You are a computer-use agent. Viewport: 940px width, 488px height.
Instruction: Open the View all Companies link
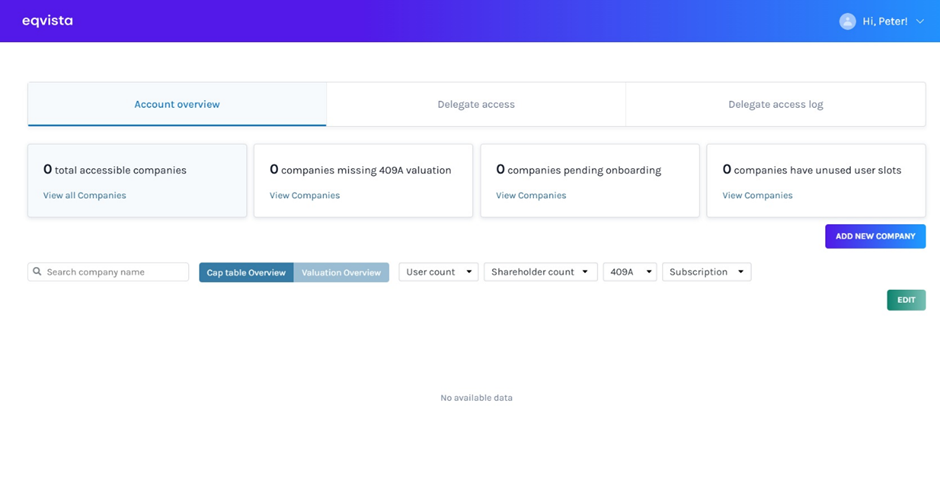pos(84,196)
